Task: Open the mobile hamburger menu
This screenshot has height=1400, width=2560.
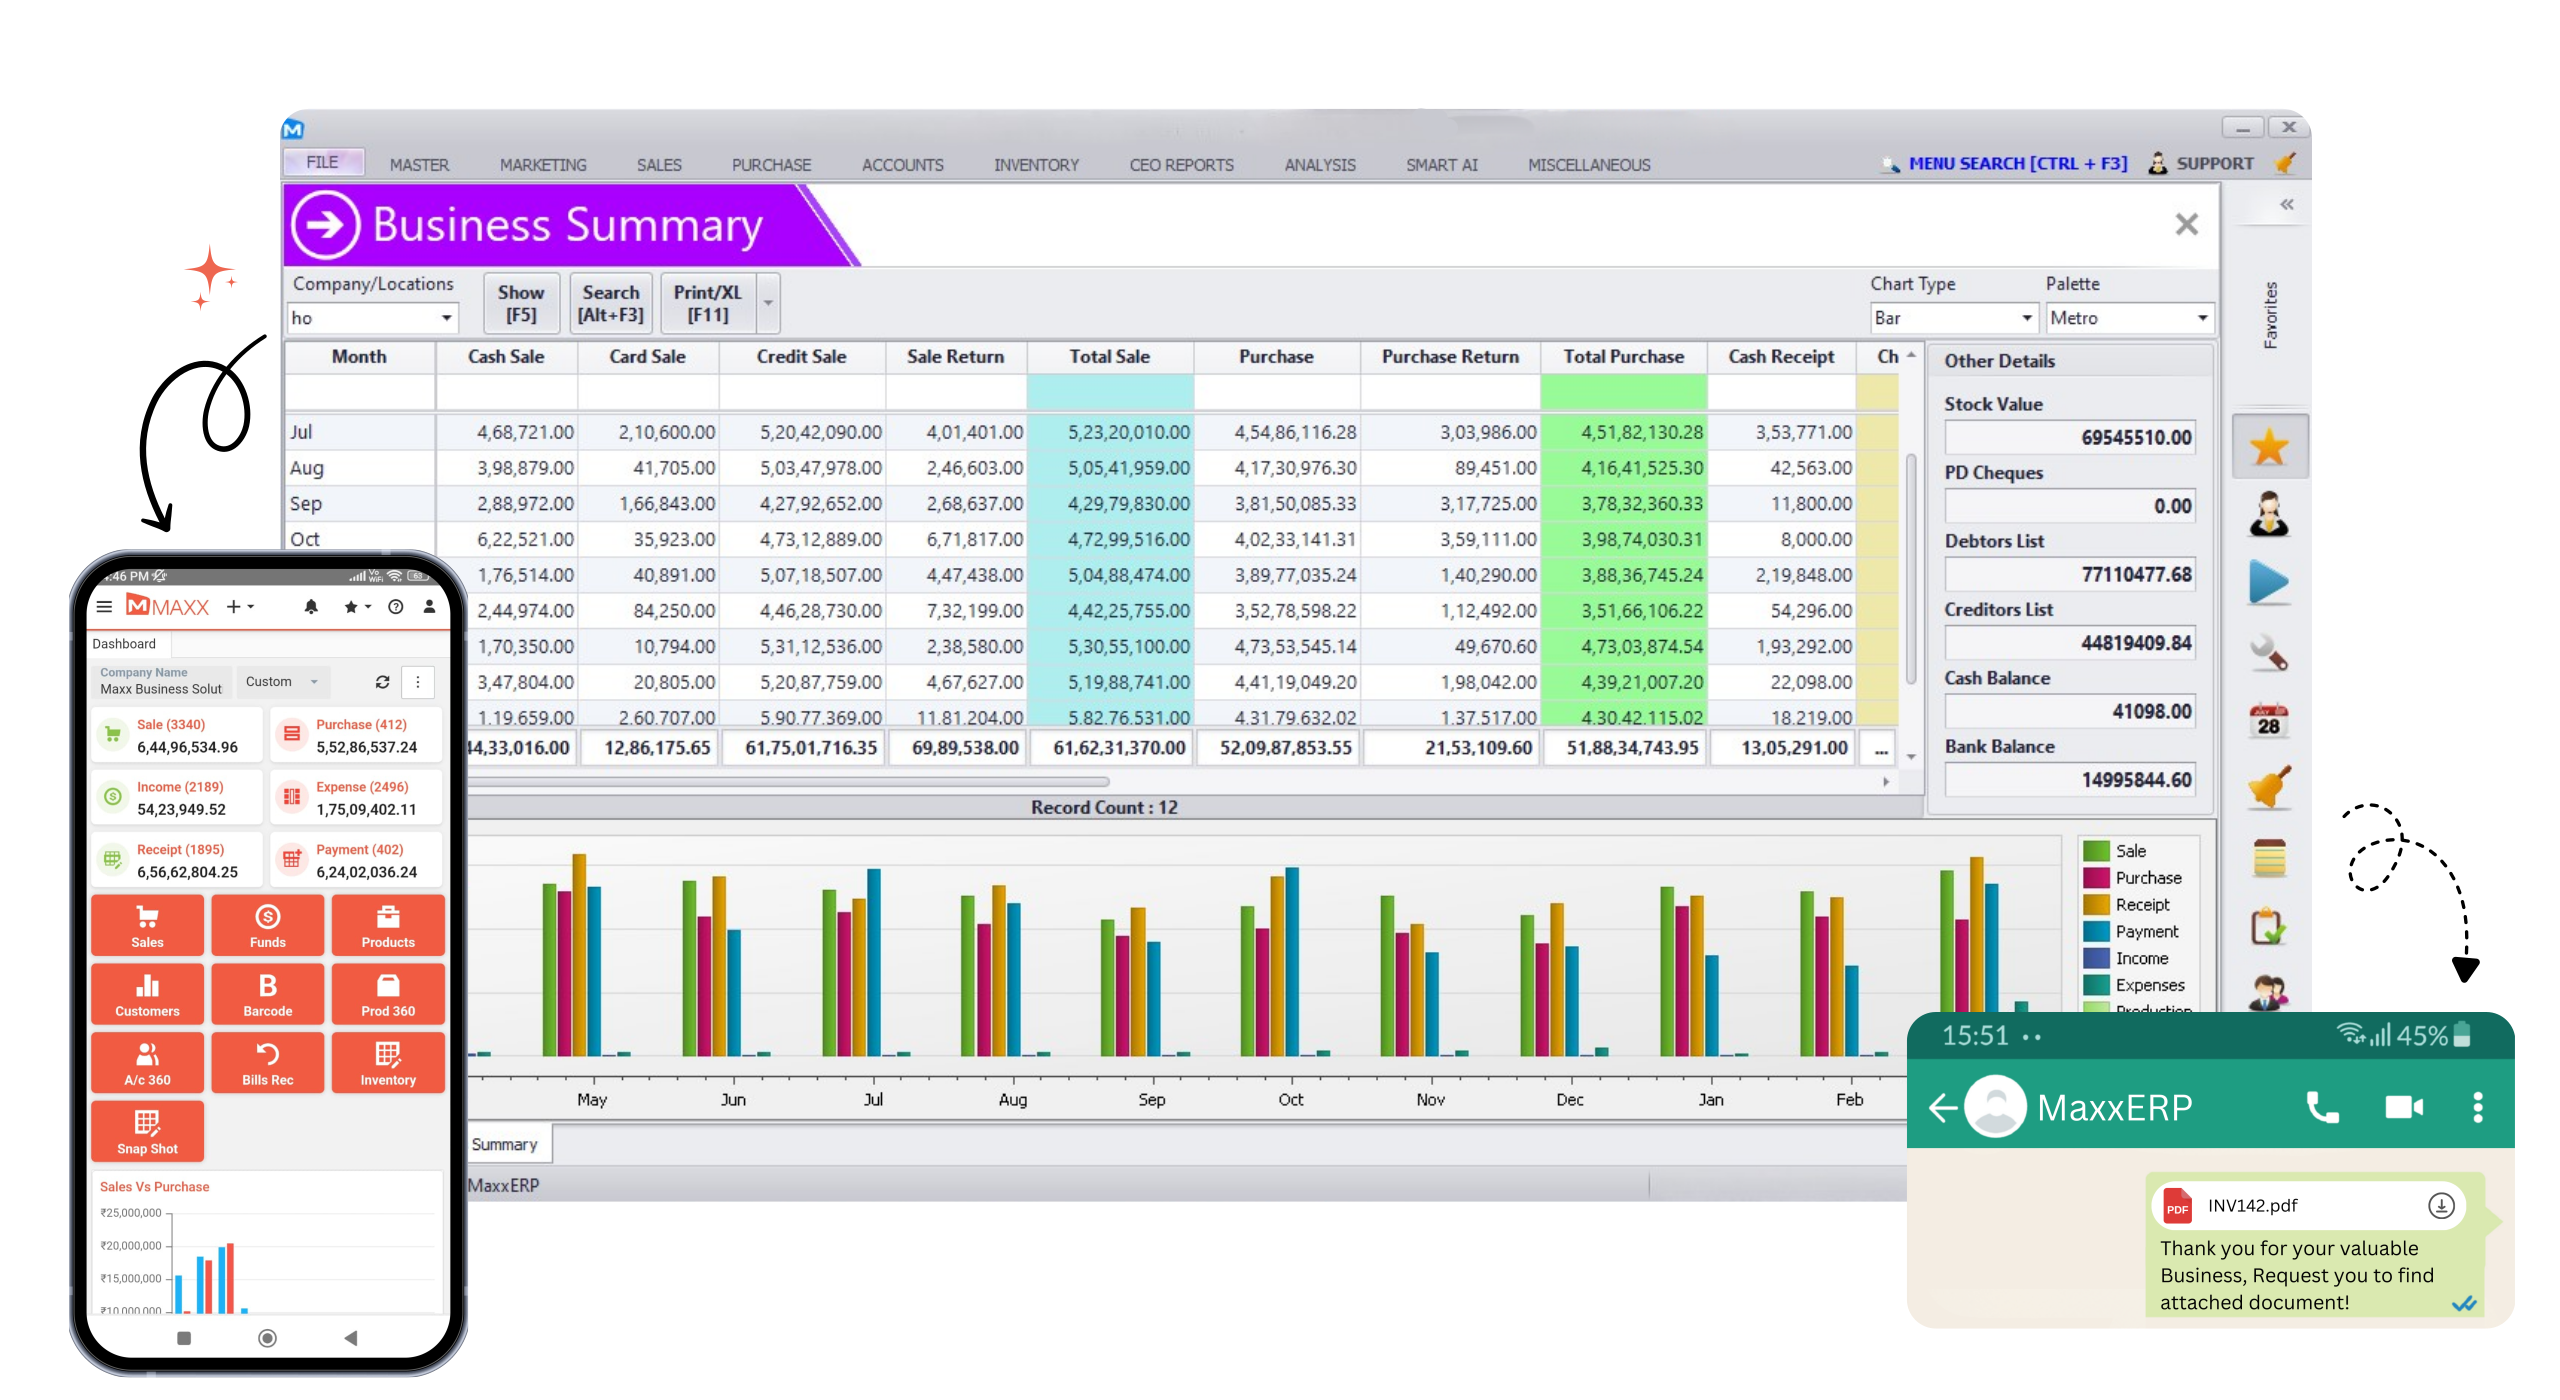Action: click(x=104, y=607)
